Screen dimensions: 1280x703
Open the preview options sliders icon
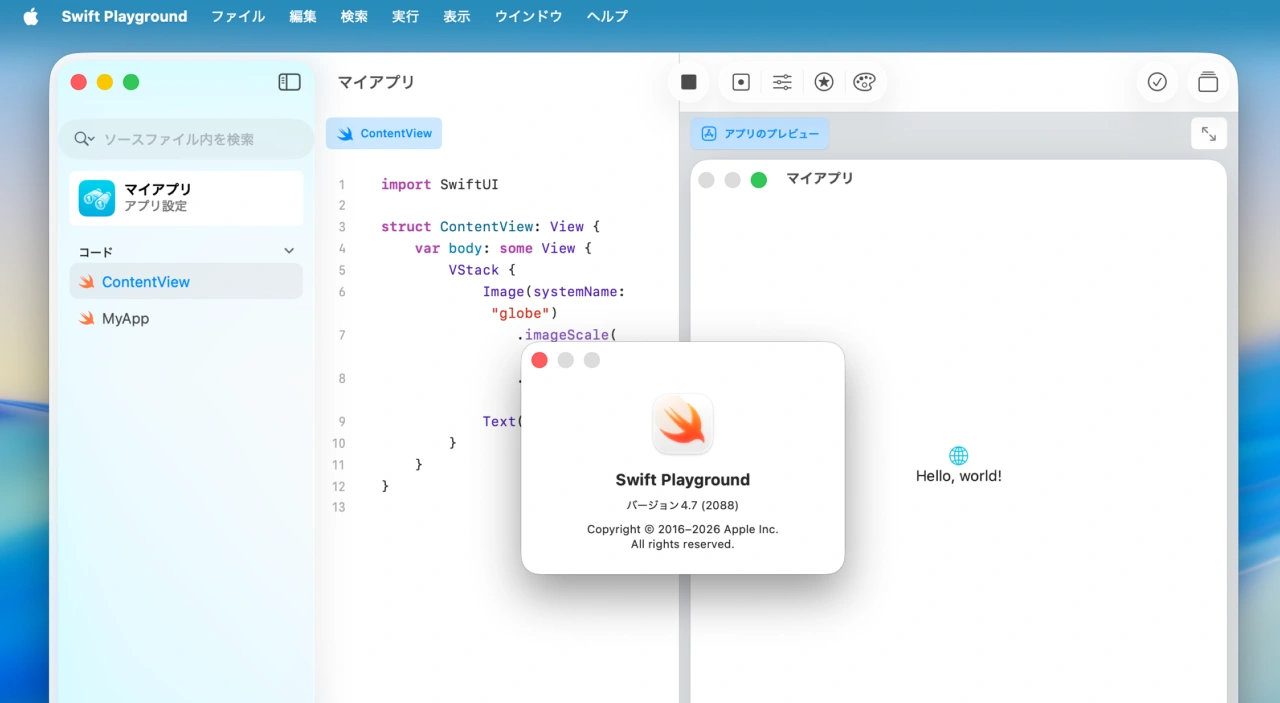pyautogui.click(x=782, y=82)
